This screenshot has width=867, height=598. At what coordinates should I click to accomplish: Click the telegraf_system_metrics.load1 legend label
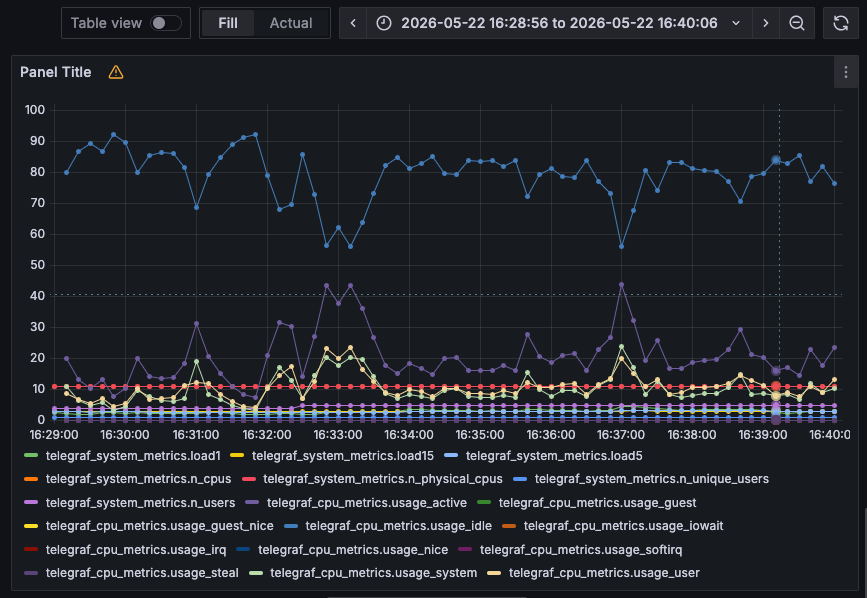133,455
